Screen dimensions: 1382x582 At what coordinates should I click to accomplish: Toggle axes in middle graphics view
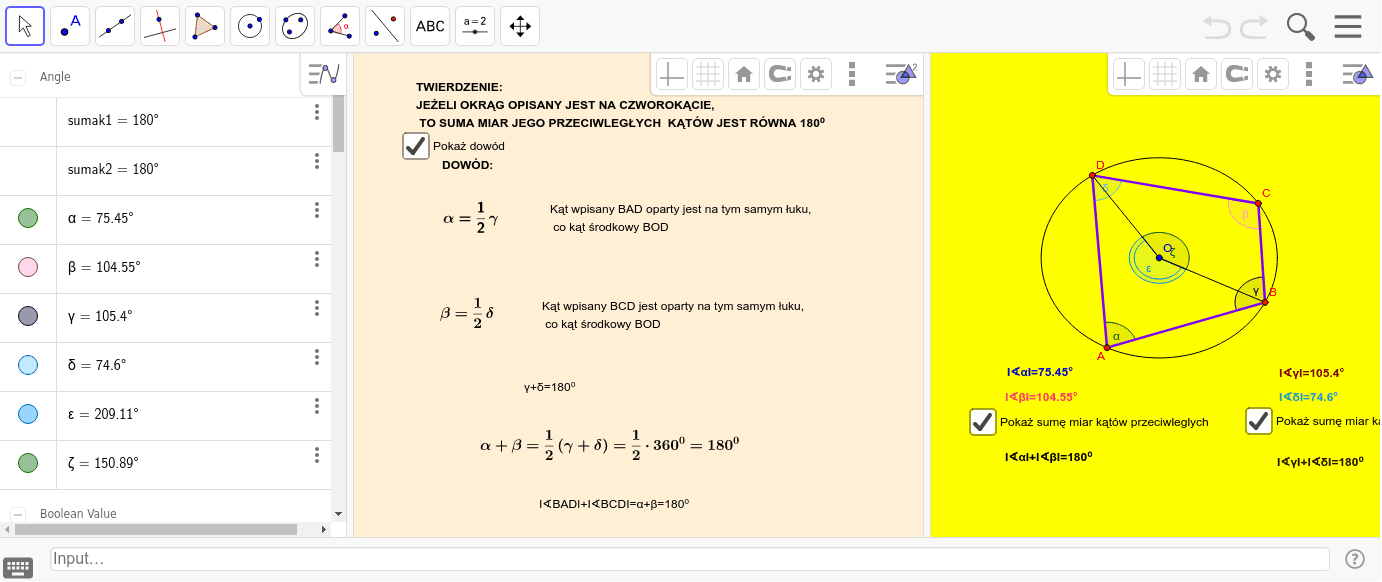click(671, 74)
